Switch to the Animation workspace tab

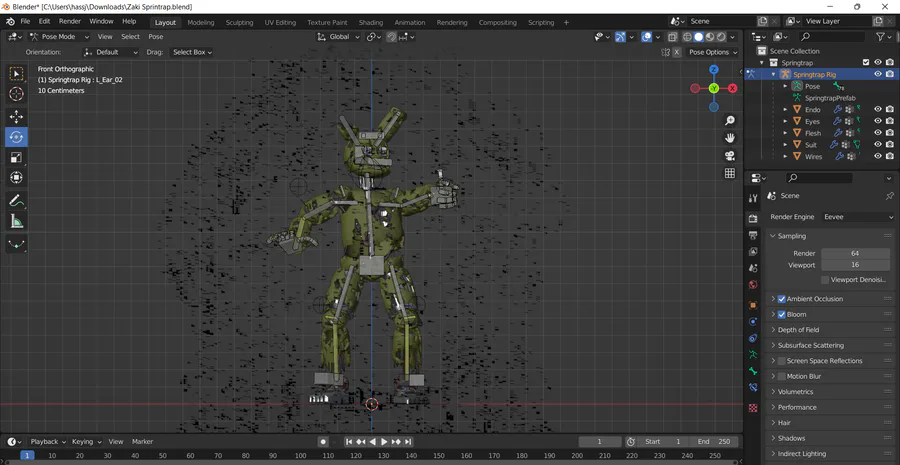(409, 22)
